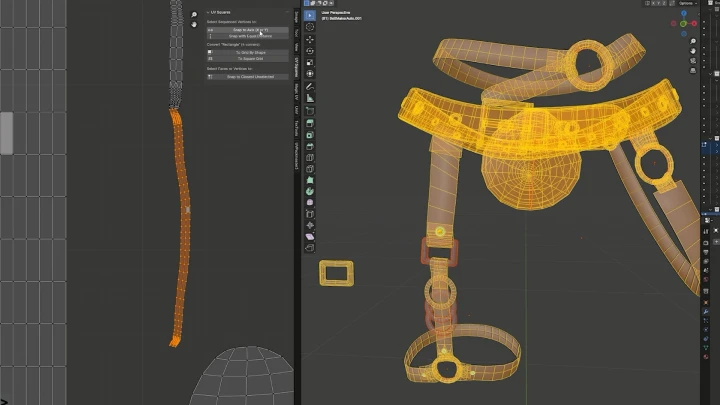Image resolution: width=720 pixels, height=405 pixels.
Task: Click the UV editor zoom magnifier icon
Action: click(x=194, y=16)
